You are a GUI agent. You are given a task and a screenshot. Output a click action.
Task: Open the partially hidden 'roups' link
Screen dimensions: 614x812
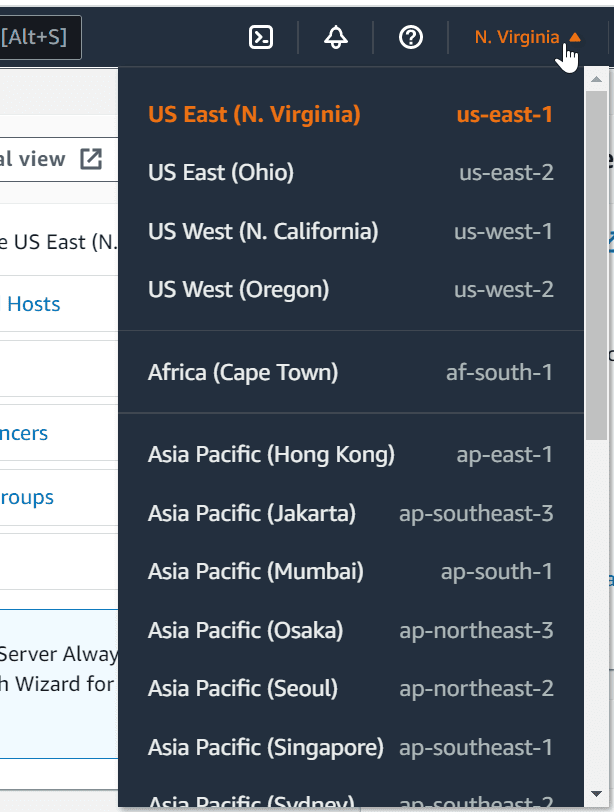(27, 497)
